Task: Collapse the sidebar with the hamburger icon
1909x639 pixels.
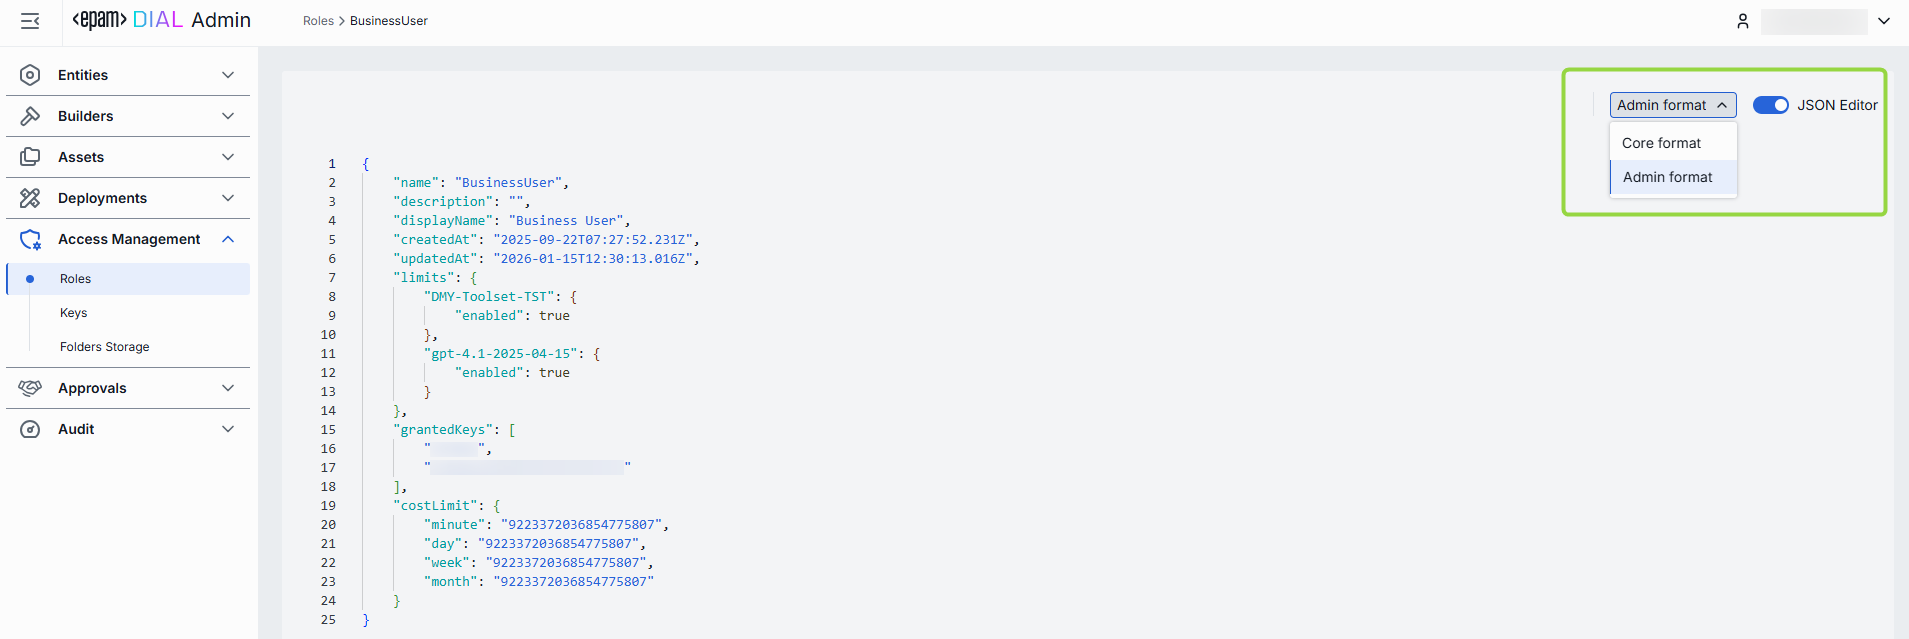Action: [30, 21]
